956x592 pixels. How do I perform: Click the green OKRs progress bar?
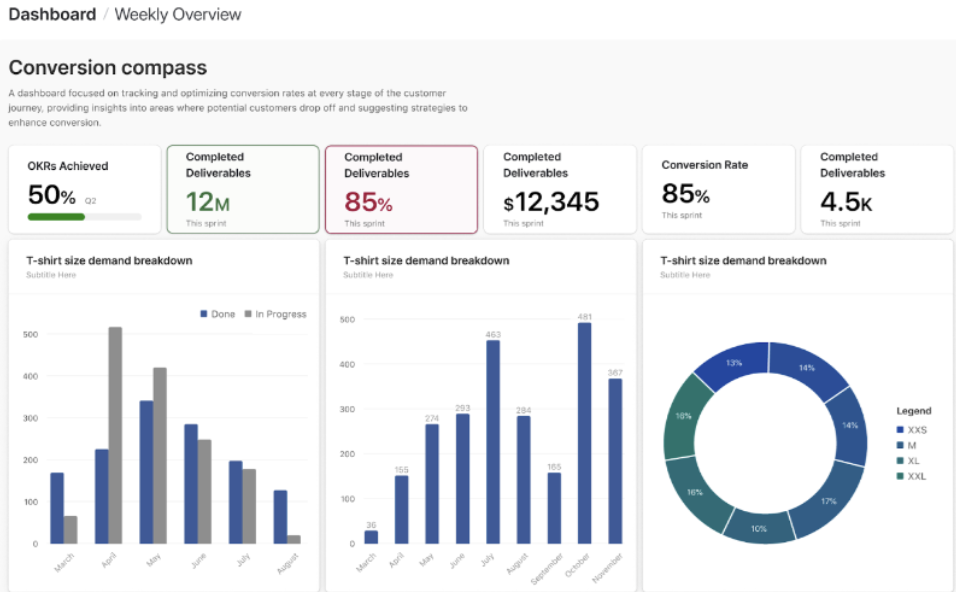point(56,216)
